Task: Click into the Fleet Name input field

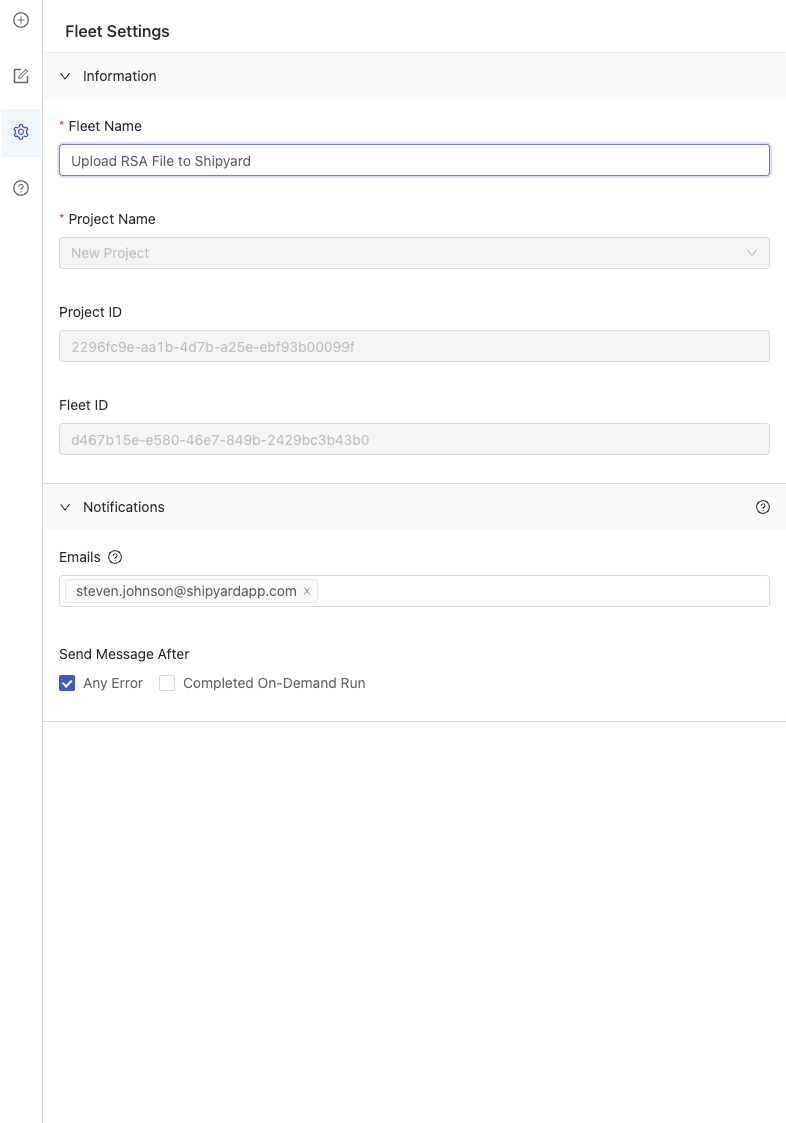Action: click(x=414, y=160)
